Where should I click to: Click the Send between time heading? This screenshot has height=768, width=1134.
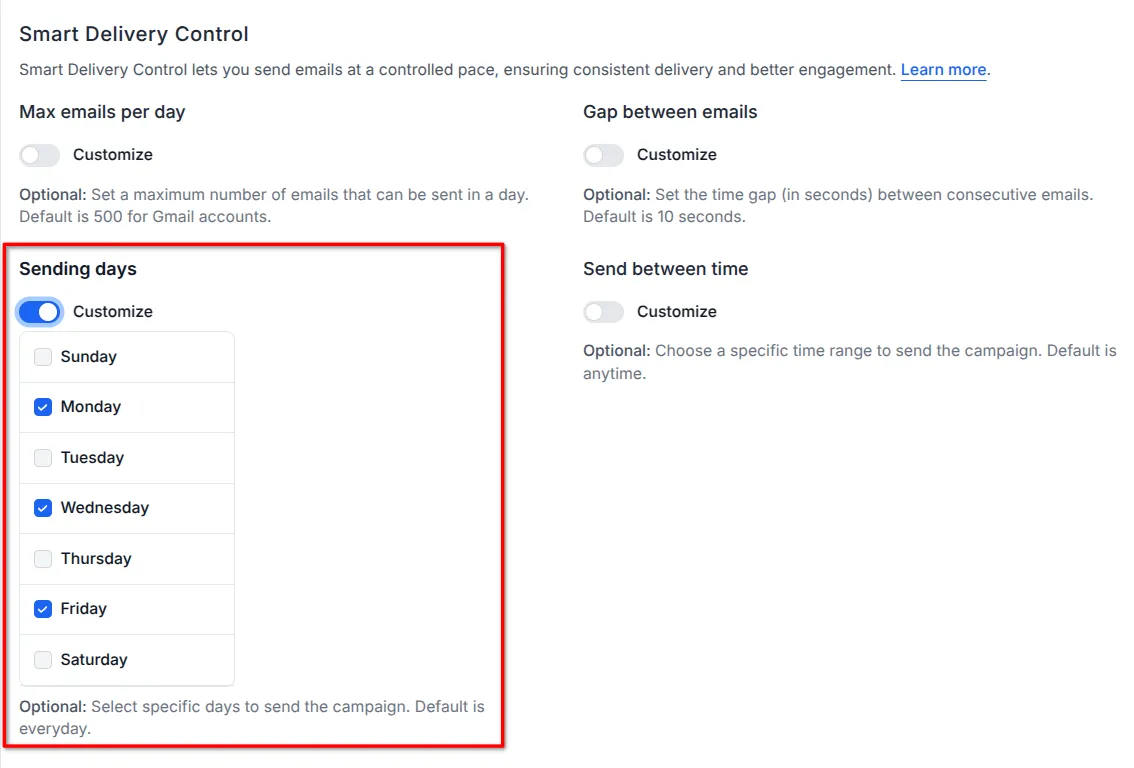[665, 268]
